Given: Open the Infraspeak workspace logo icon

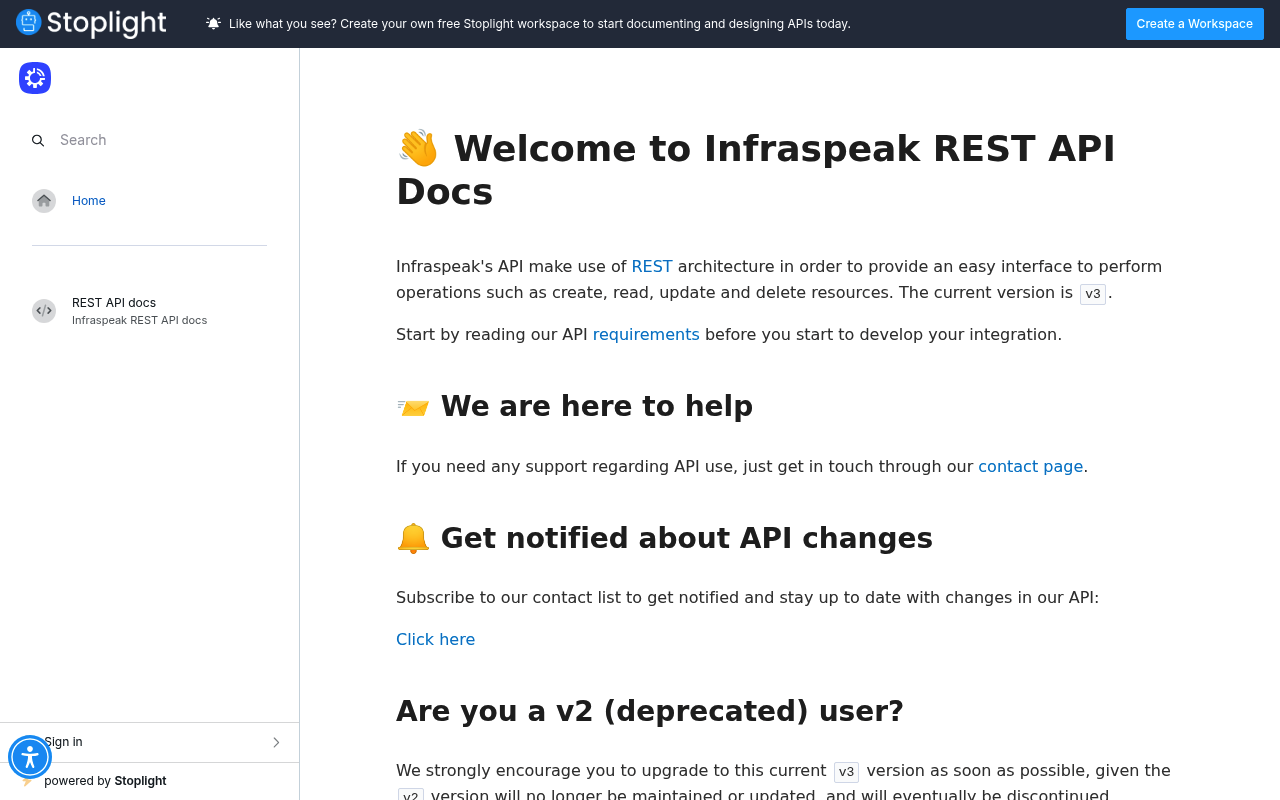Looking at the screenshot, I should (35, 78).
